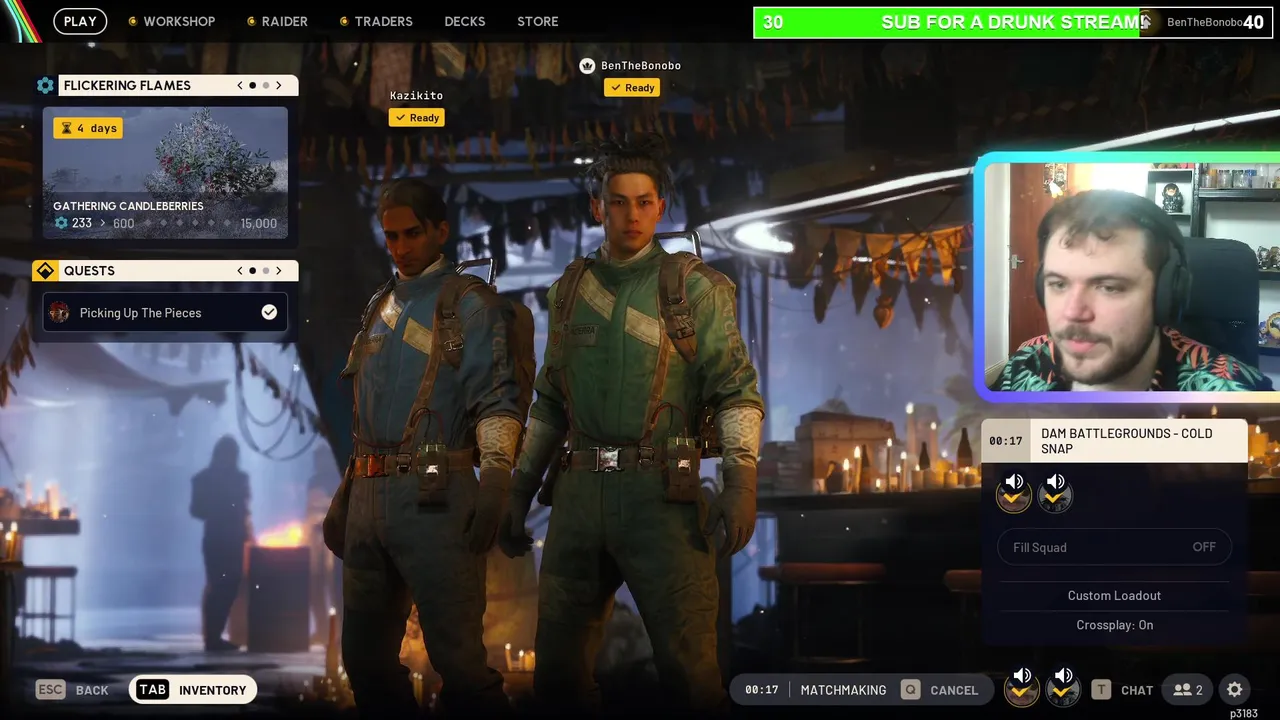Open the Picking Up The Pieces quest
This screenshot has width=1280, height=720.
coord(165,313)
